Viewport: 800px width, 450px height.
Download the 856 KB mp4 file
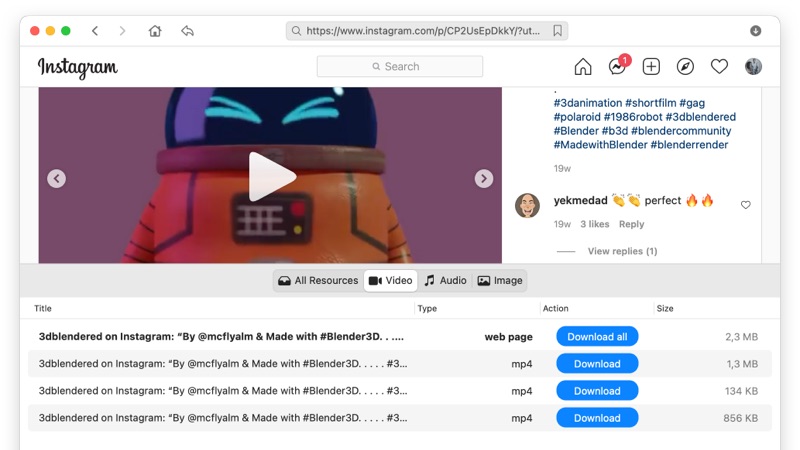pyautogui.click(x=597, y=418)
